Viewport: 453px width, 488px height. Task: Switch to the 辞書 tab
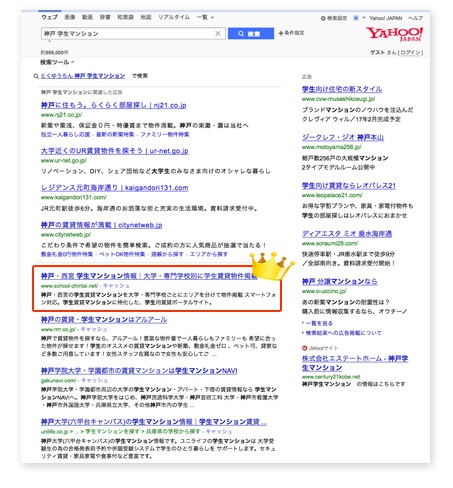tap(105, 17)
